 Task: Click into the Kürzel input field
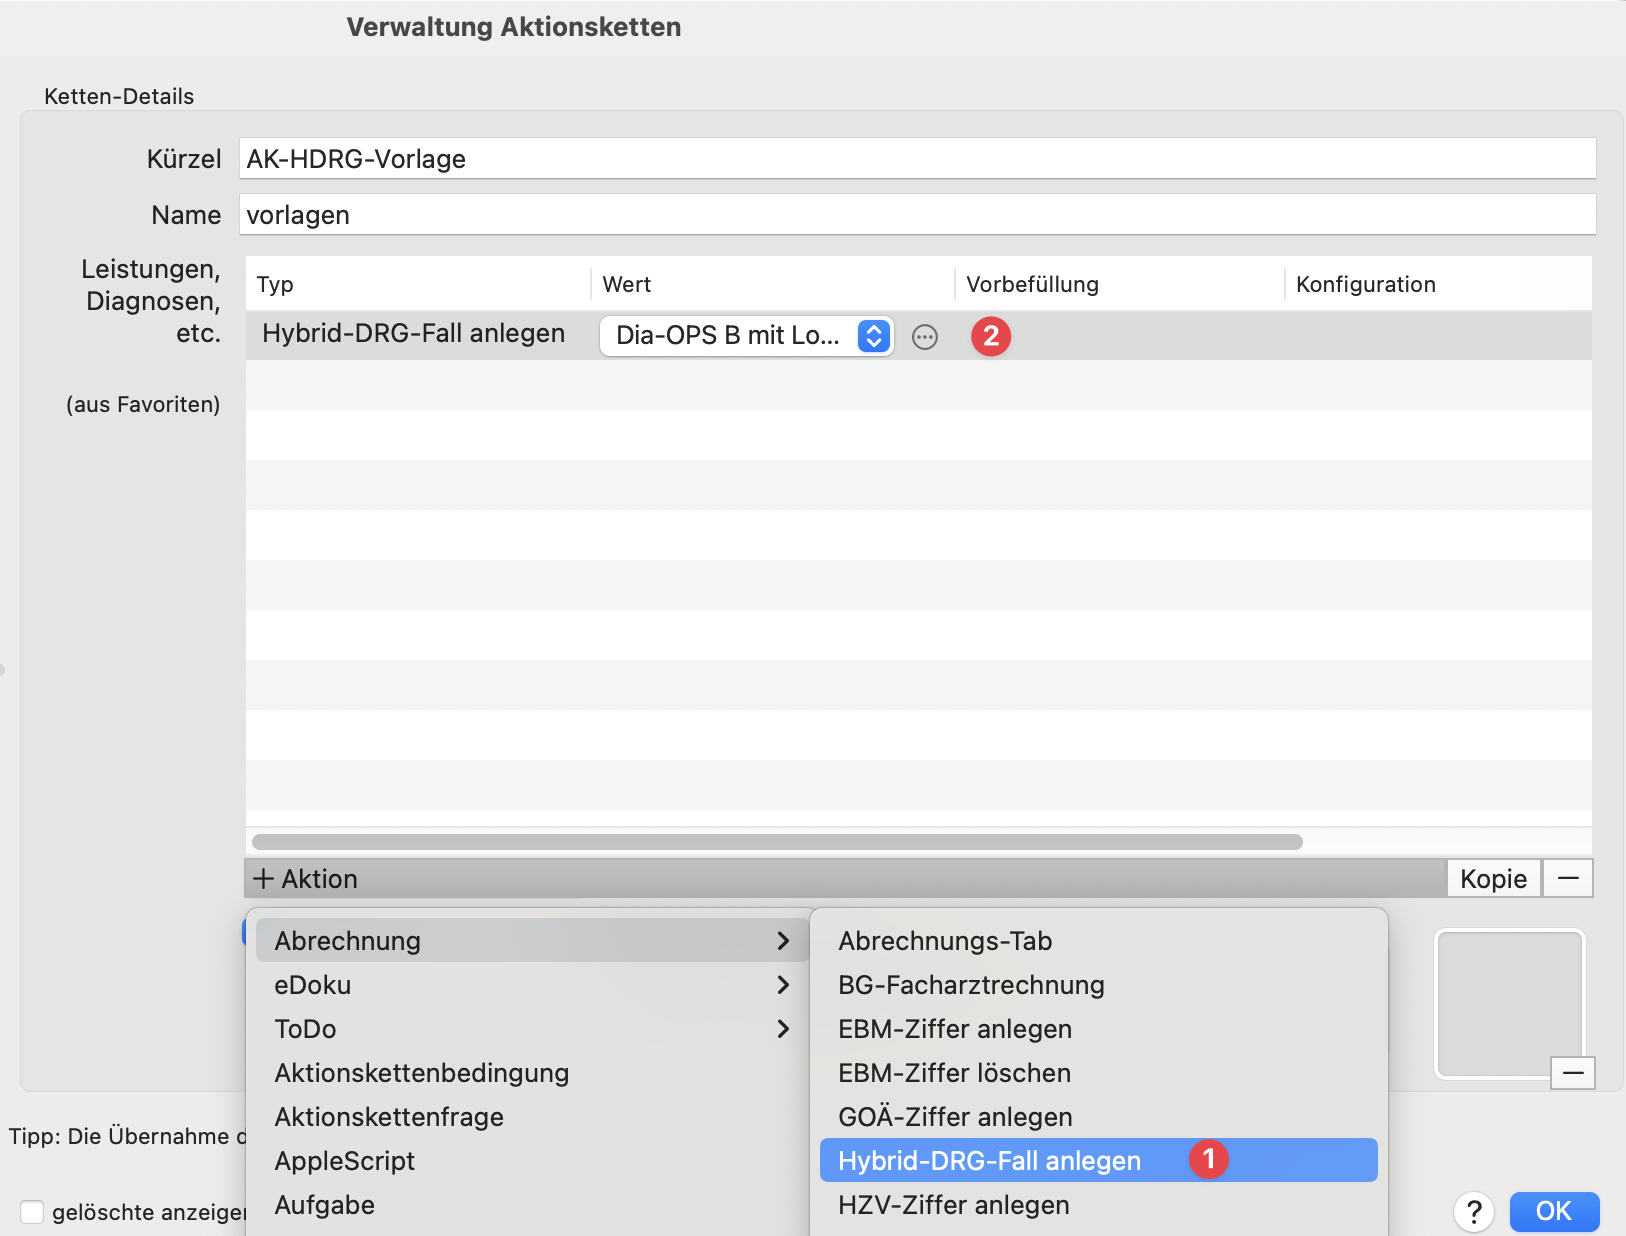[x=917, y=159]
